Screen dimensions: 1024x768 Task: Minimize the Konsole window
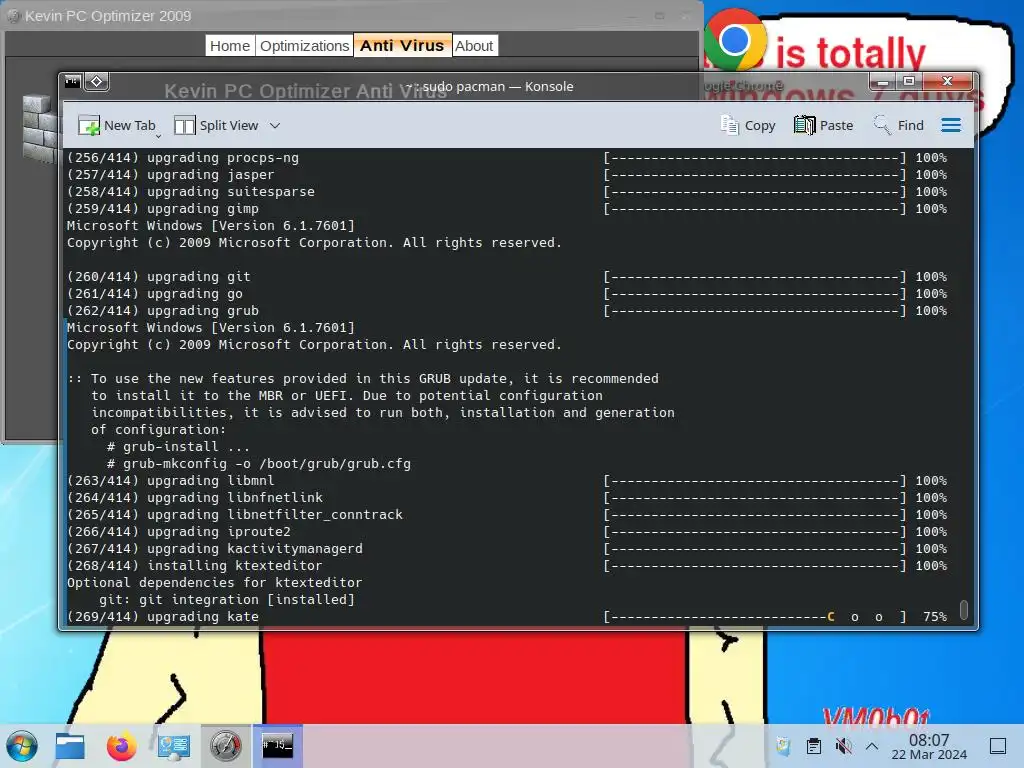click(883, 82)
